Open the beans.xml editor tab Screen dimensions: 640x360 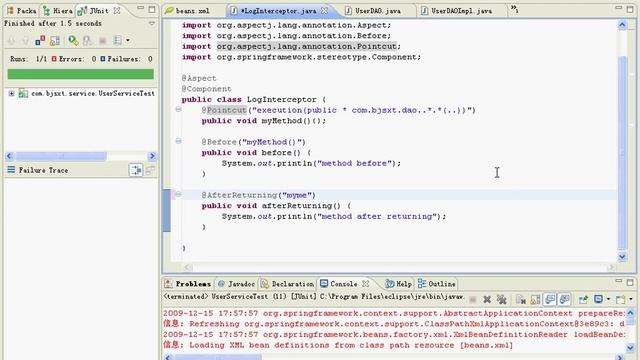[188, 11]
